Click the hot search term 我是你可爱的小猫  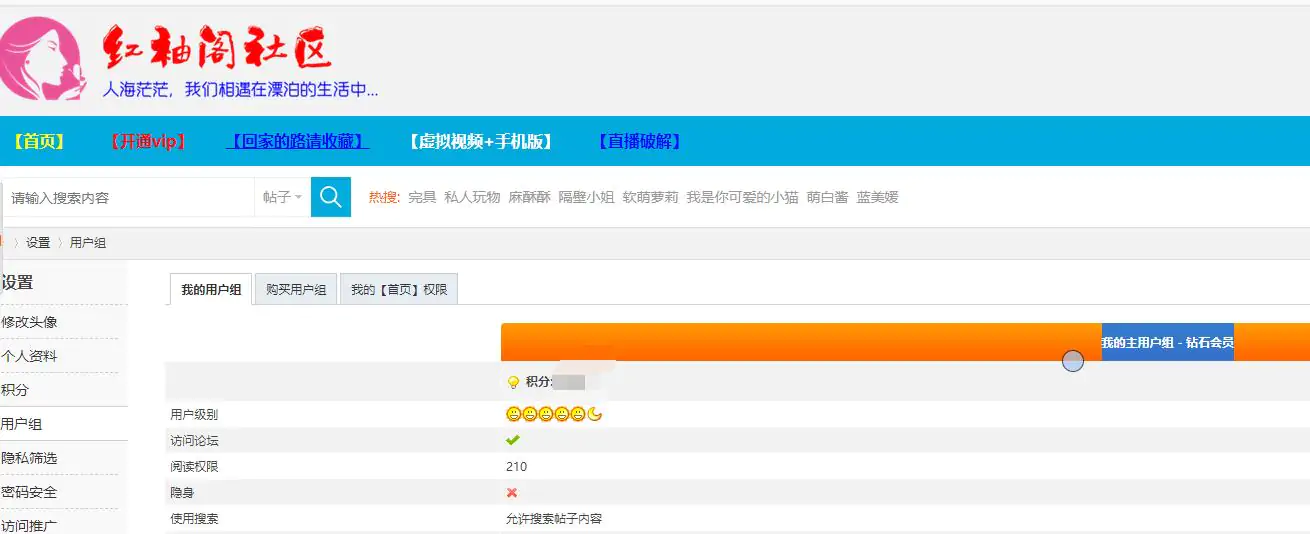[742, 198]
